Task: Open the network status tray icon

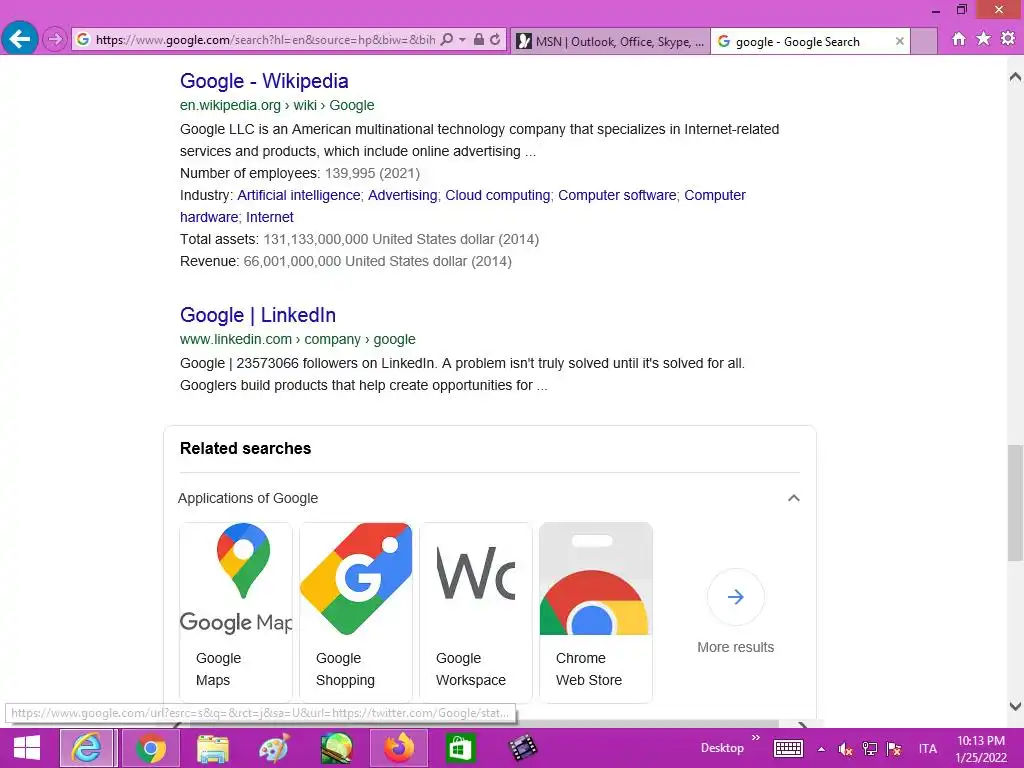Action: pyautogui.click(x=870, y=749)
